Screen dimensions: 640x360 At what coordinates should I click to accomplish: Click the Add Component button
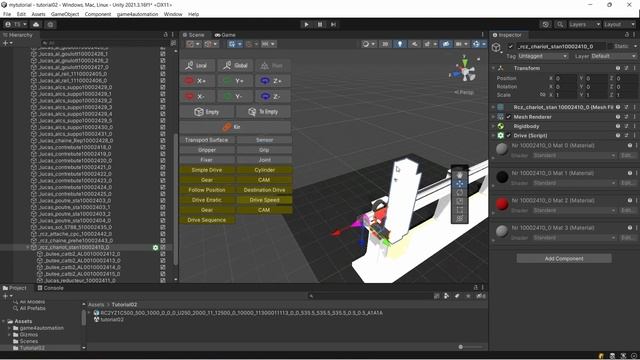564,259
